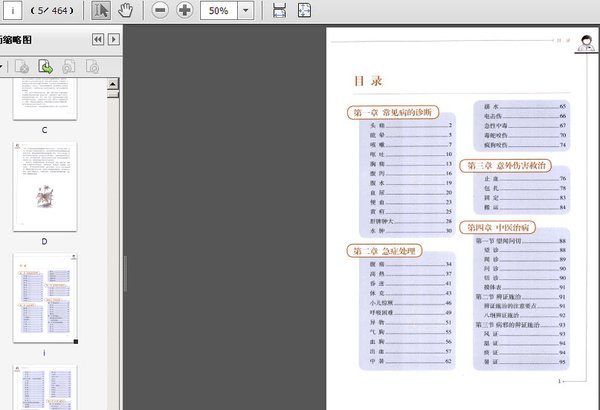Open the zoom level dropdown arrow
The height and width of the screenshot is (410, 600).
pos(246,11)
